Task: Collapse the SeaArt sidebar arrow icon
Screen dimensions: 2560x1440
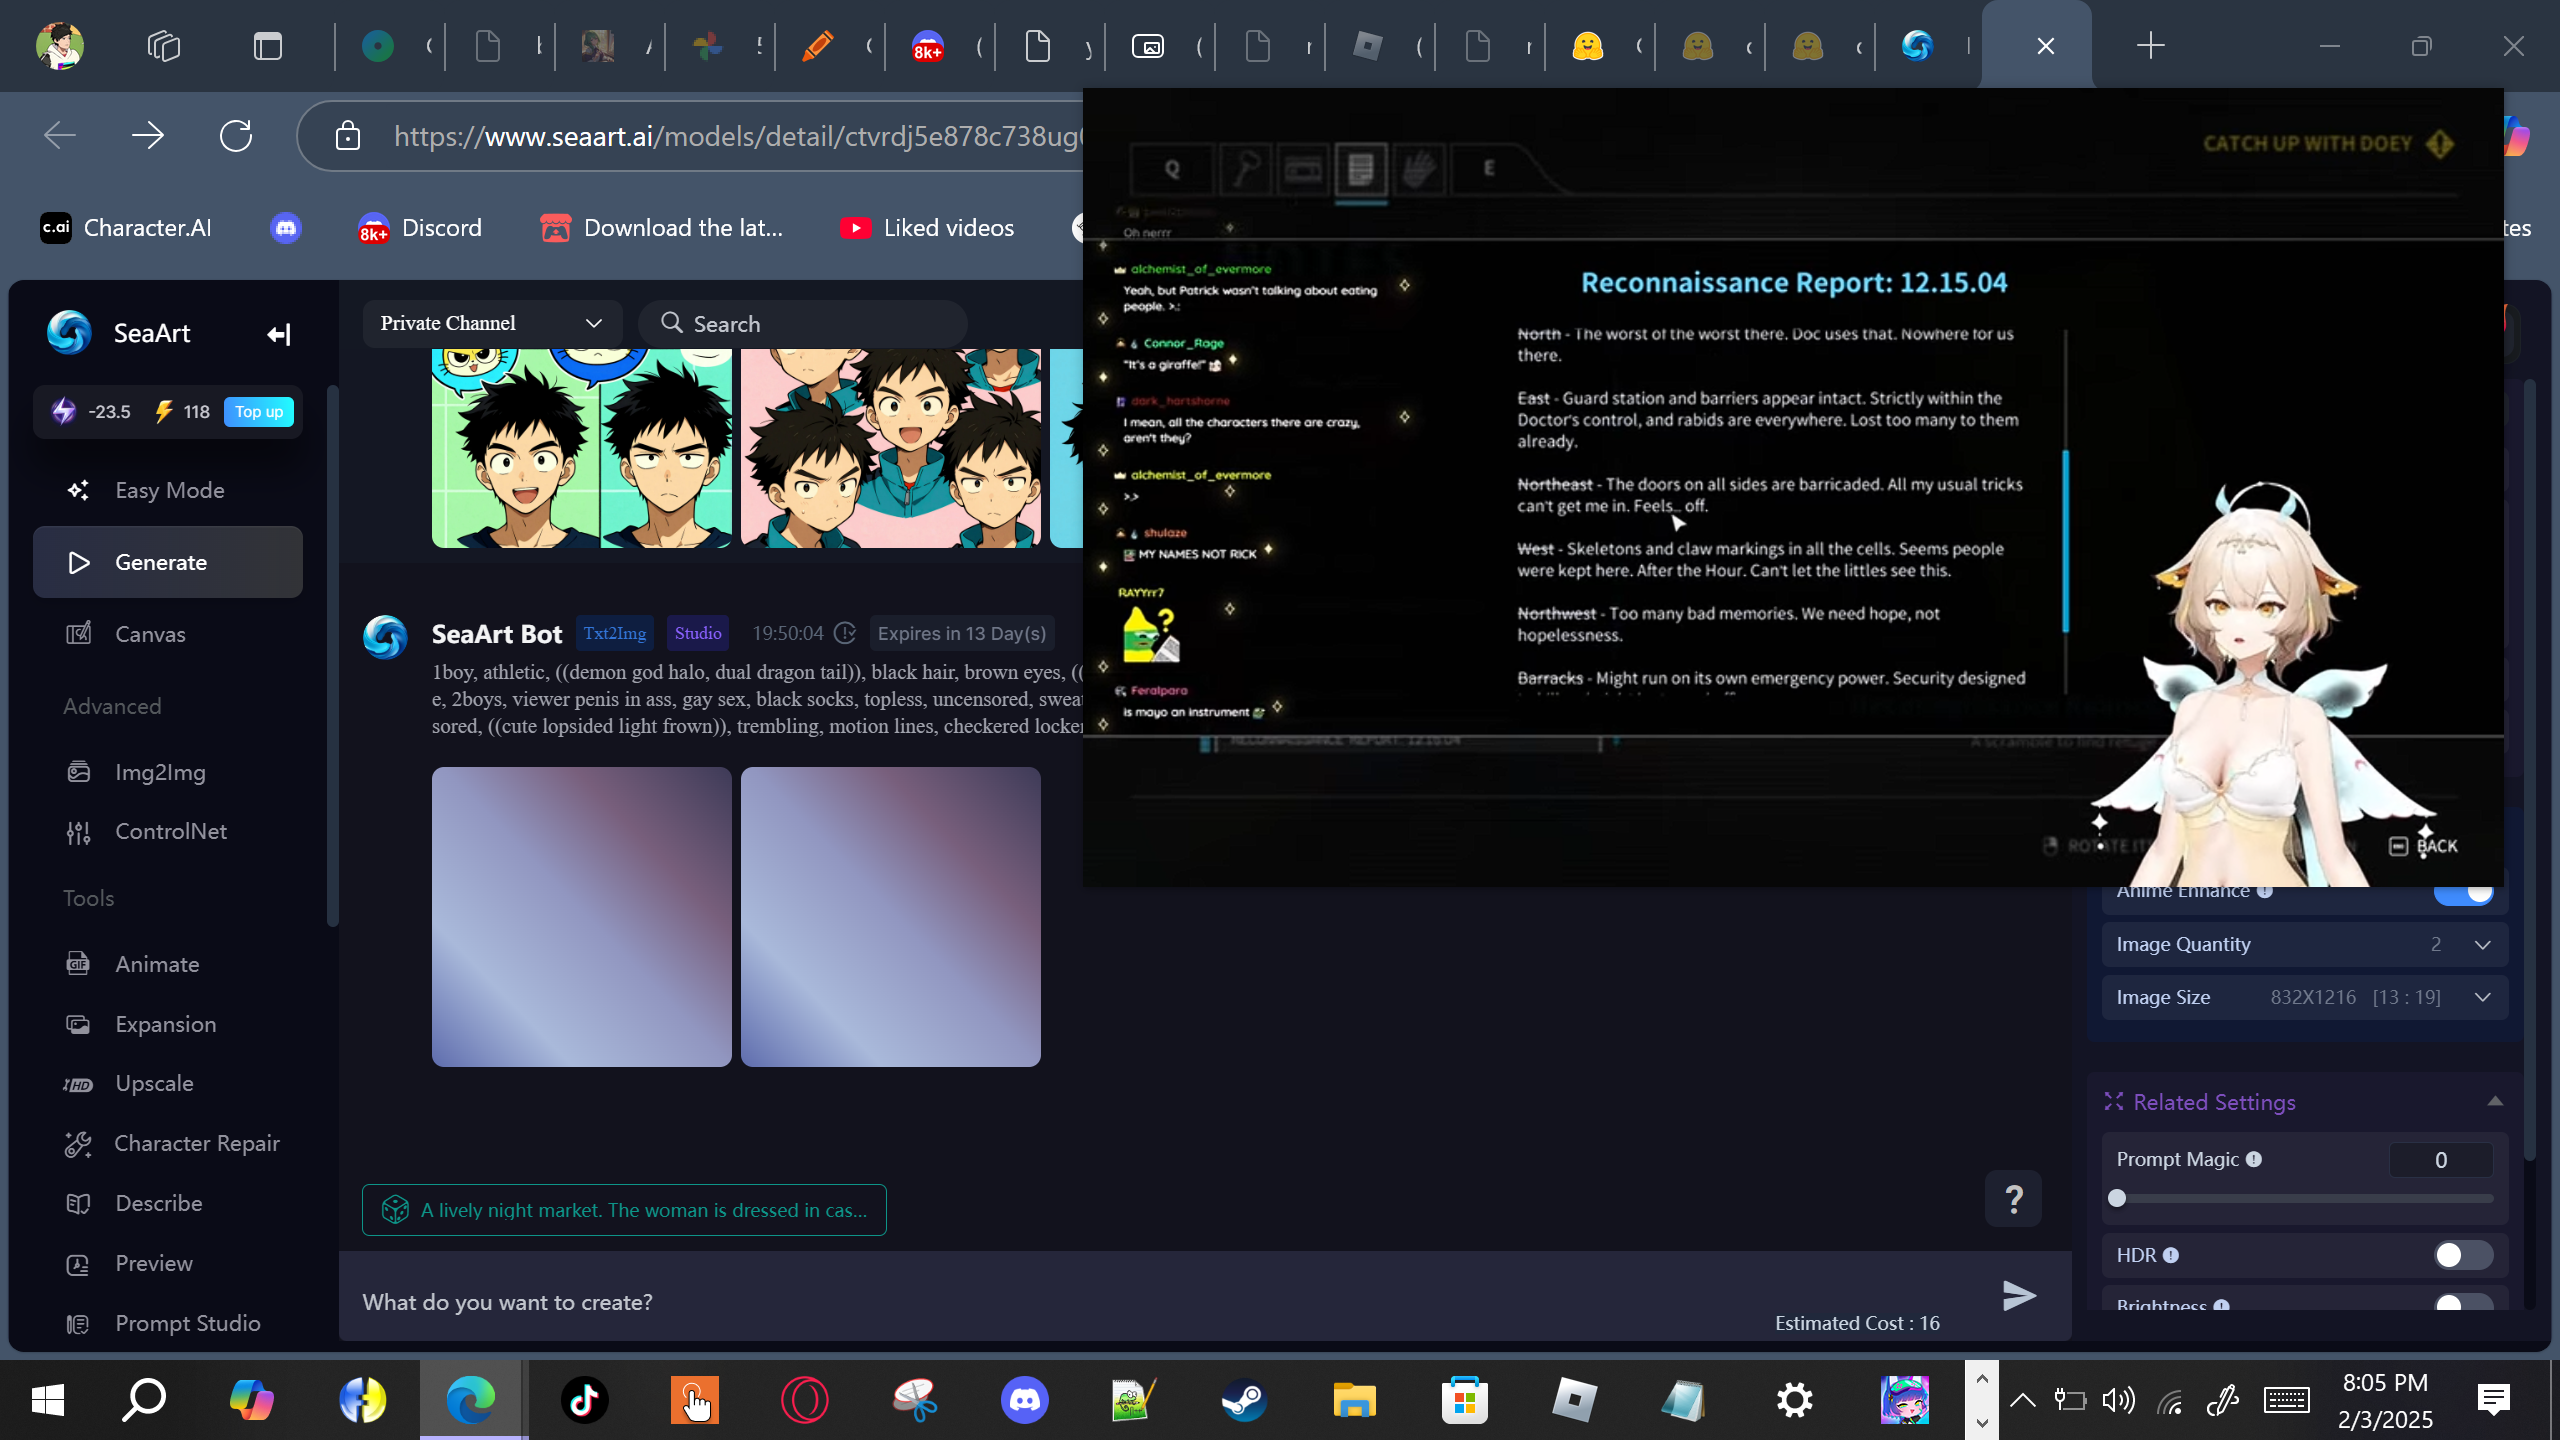Action: tap(279, 334)
